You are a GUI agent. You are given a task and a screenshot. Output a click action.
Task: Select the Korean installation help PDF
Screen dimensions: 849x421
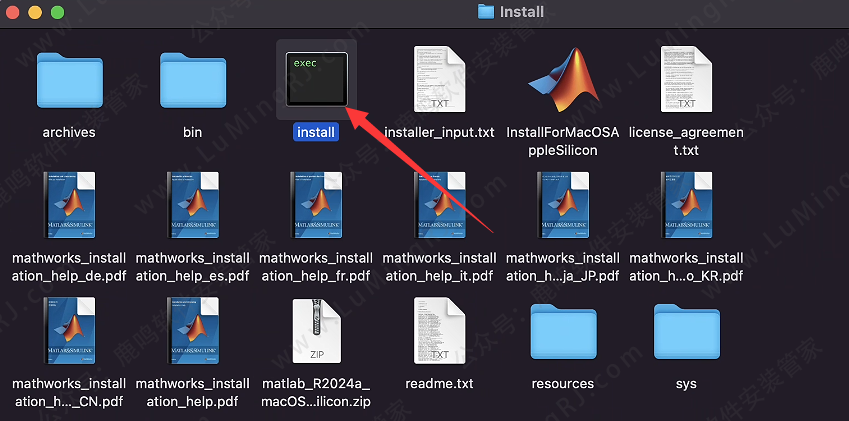point(686,206)
